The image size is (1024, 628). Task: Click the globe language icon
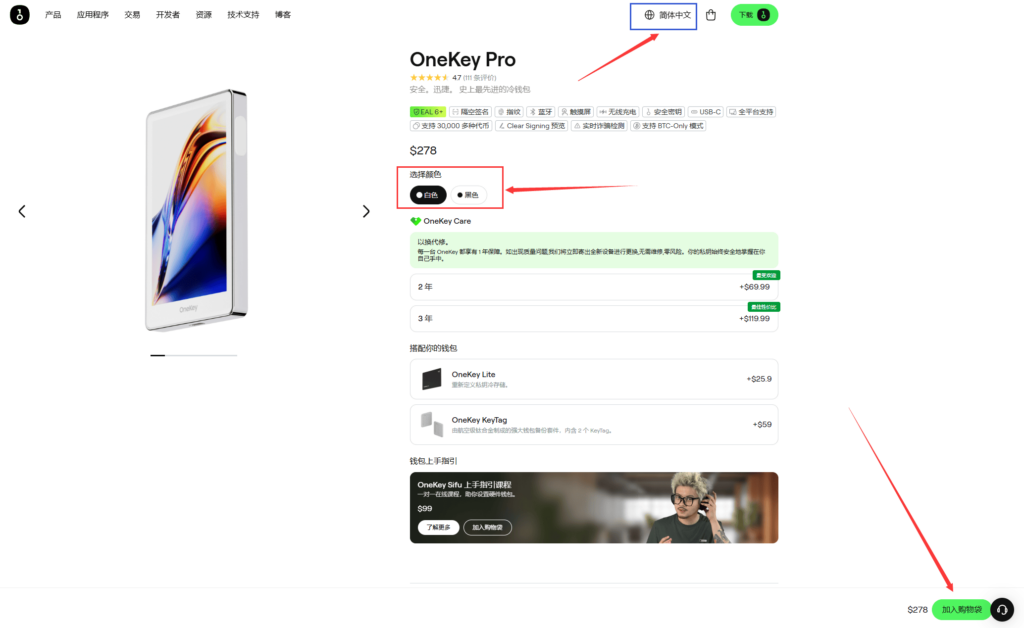coord(649,15)
